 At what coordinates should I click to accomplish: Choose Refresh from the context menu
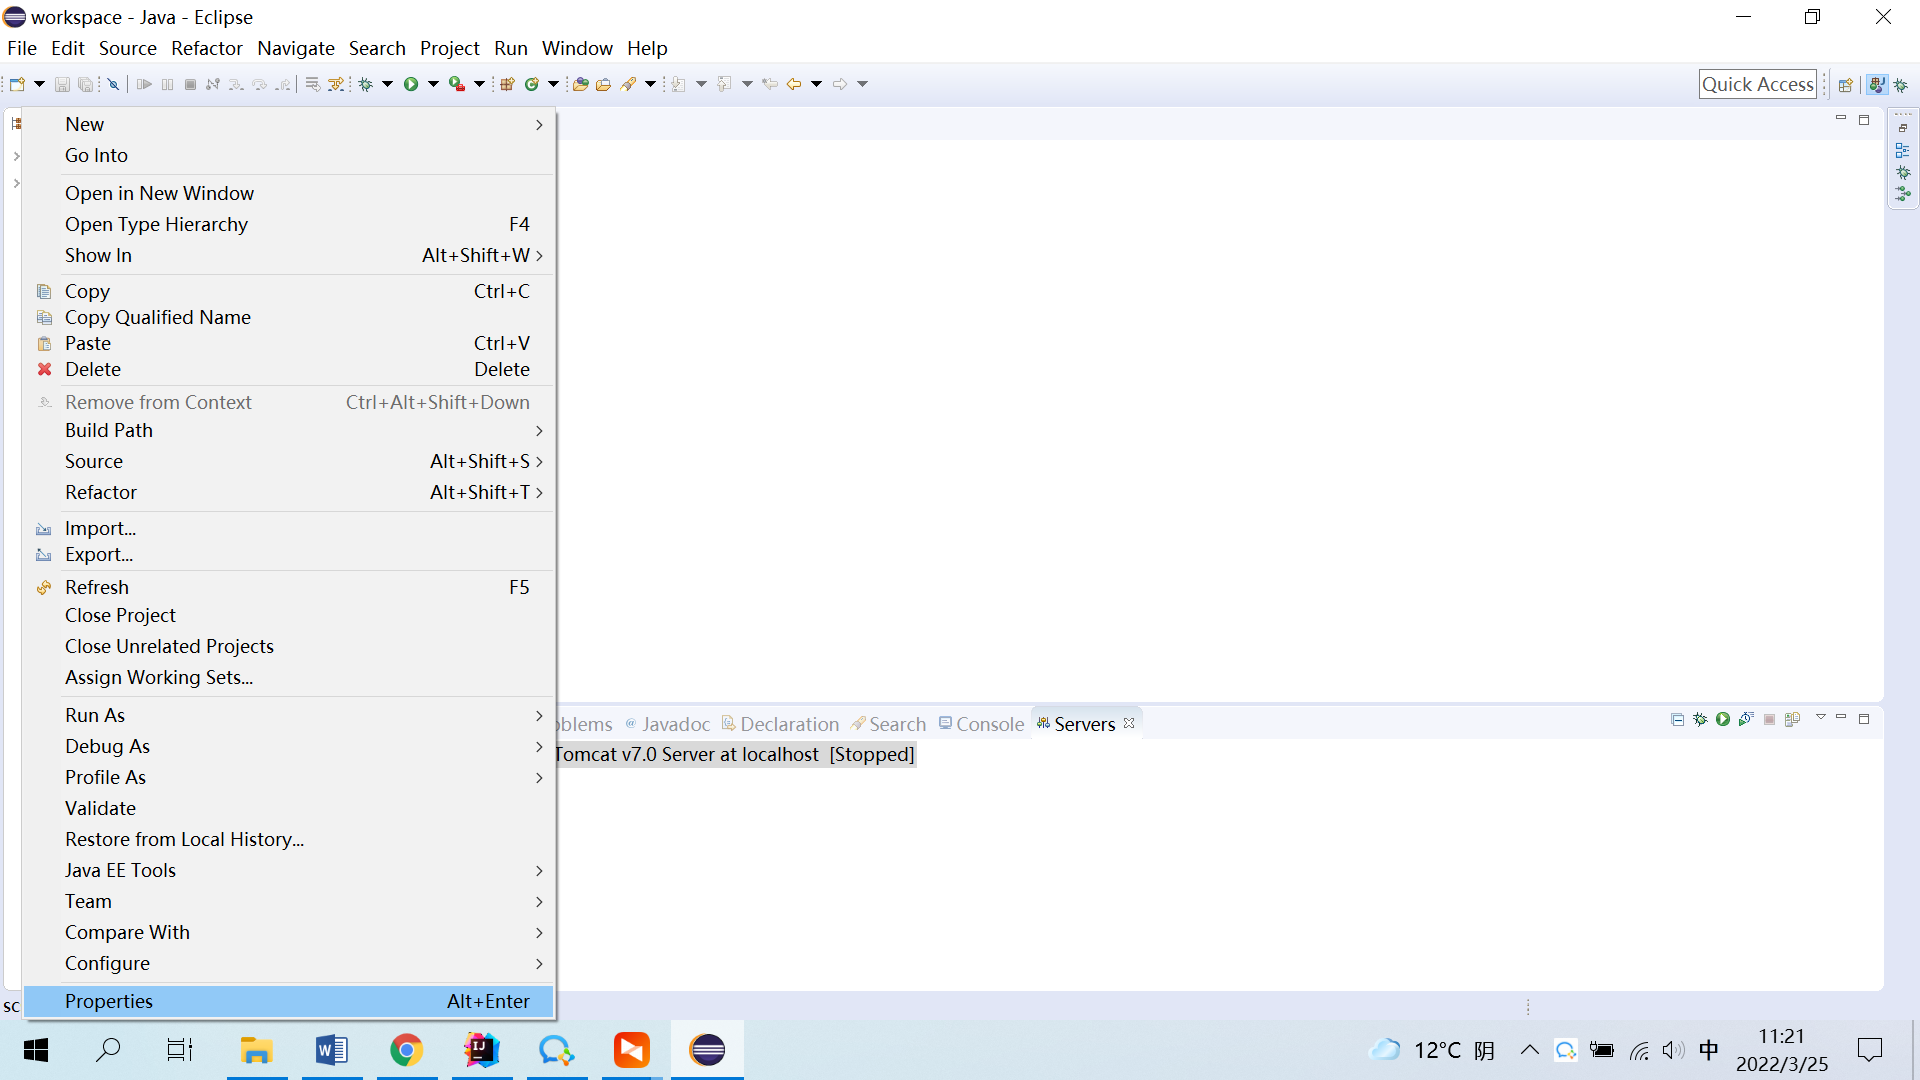coord(97,587)
